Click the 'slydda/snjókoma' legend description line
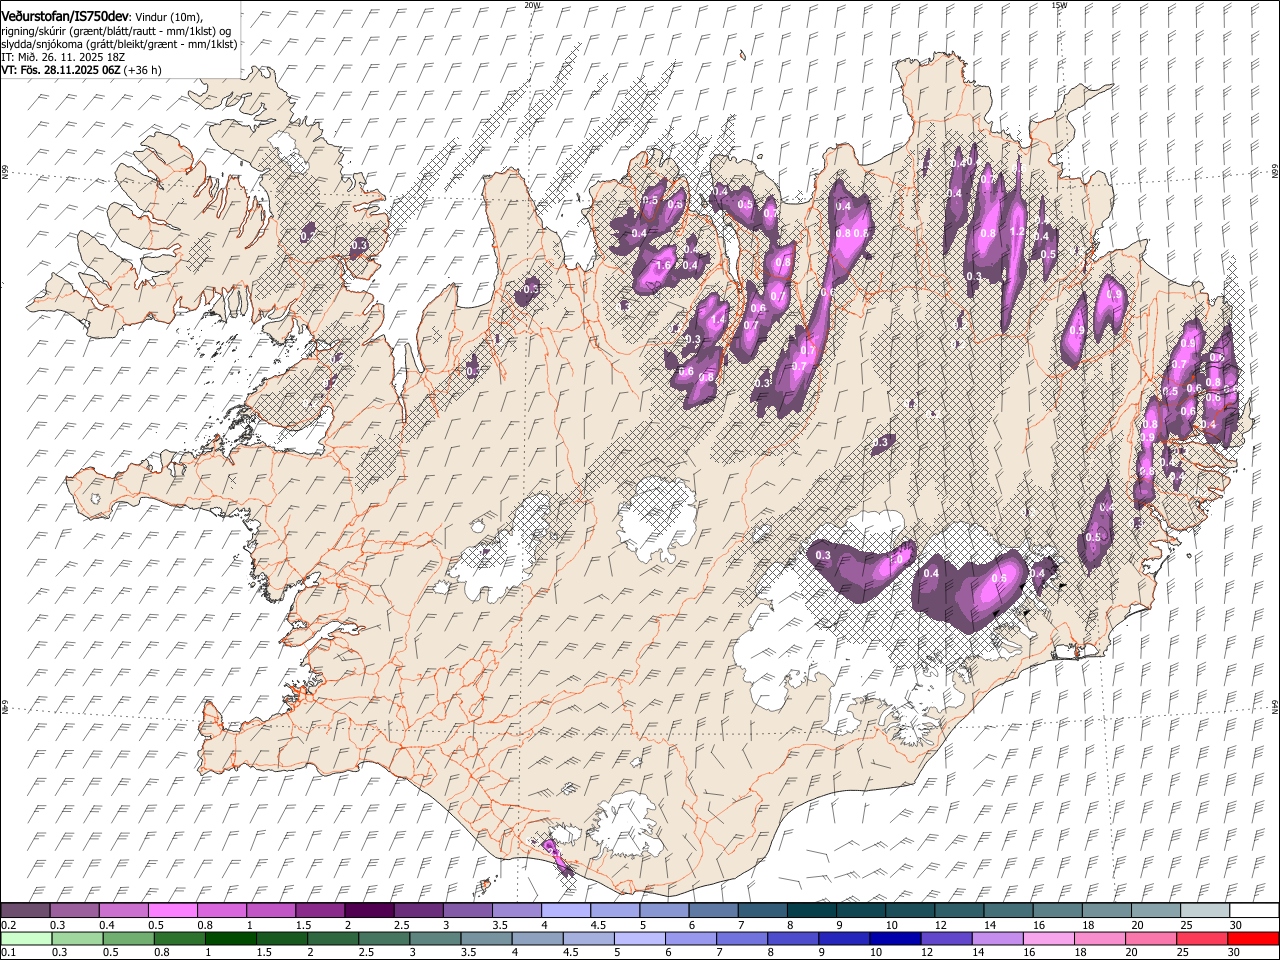Image resolution: width=1280 pixels, height=960 pixels. 119,44
